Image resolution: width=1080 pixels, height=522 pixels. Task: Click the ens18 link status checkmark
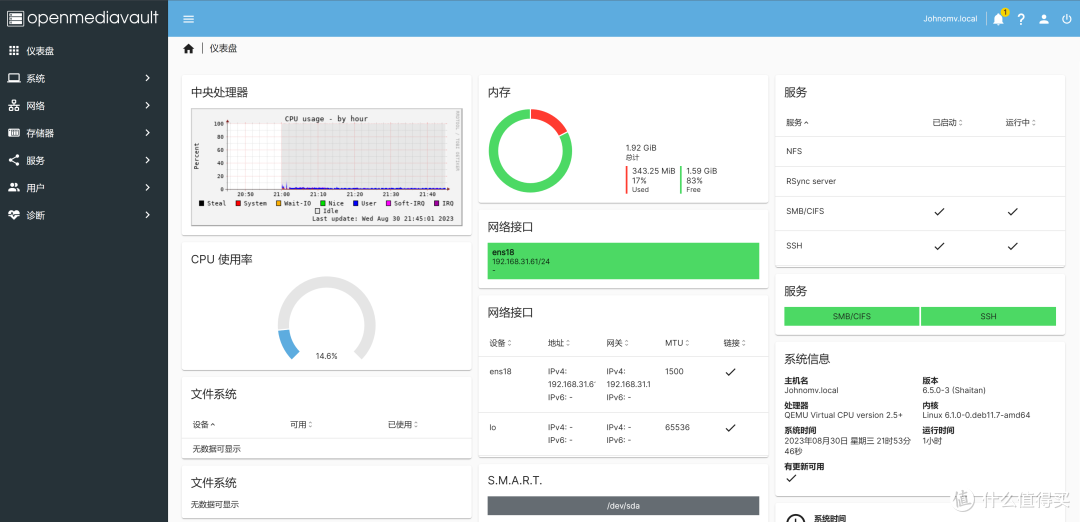[x=730, y=372]
